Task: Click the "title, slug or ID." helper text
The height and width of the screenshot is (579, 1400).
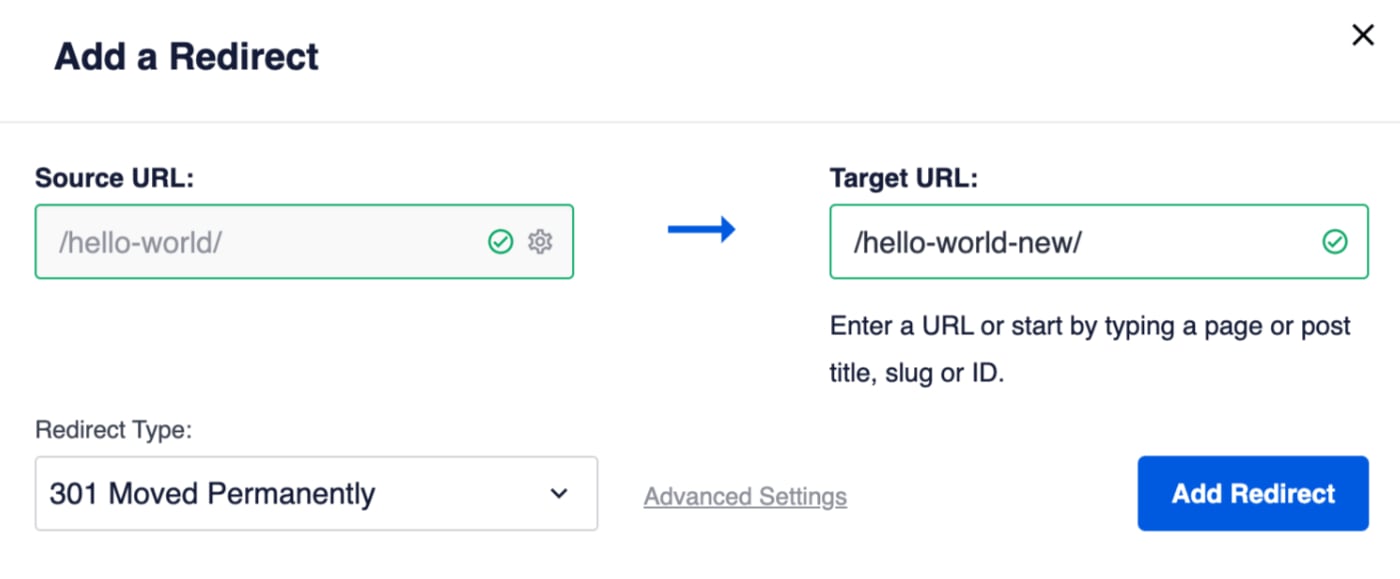Action: pyautogui.click(x=916, y=374)
